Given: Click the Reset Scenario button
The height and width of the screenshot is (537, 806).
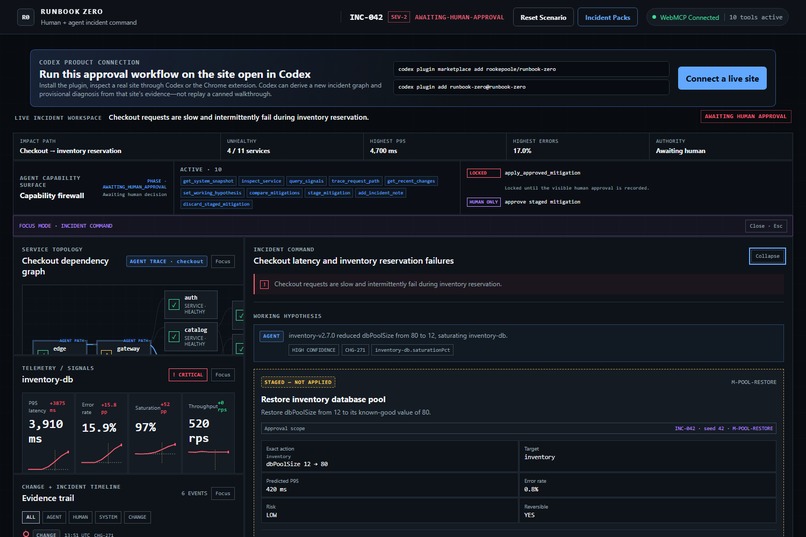Looking at the screenshot, I should pos(543,17).
